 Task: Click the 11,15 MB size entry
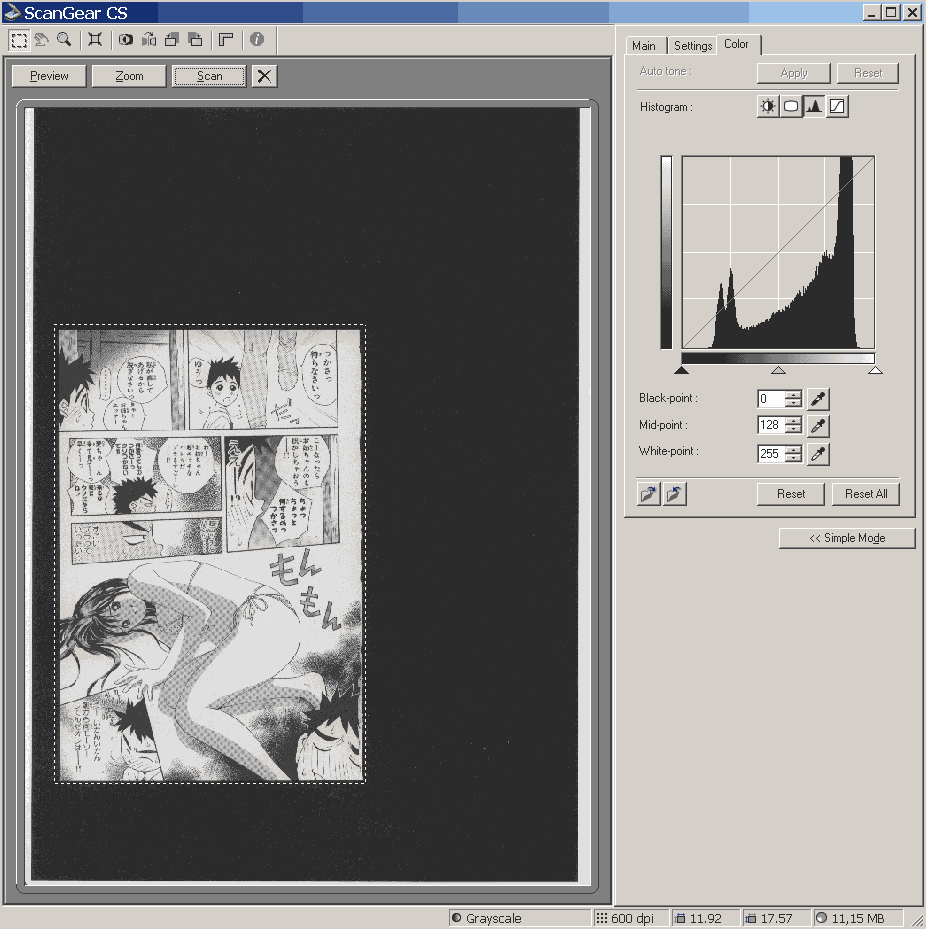pyautogui.click(x=858, y=918)
